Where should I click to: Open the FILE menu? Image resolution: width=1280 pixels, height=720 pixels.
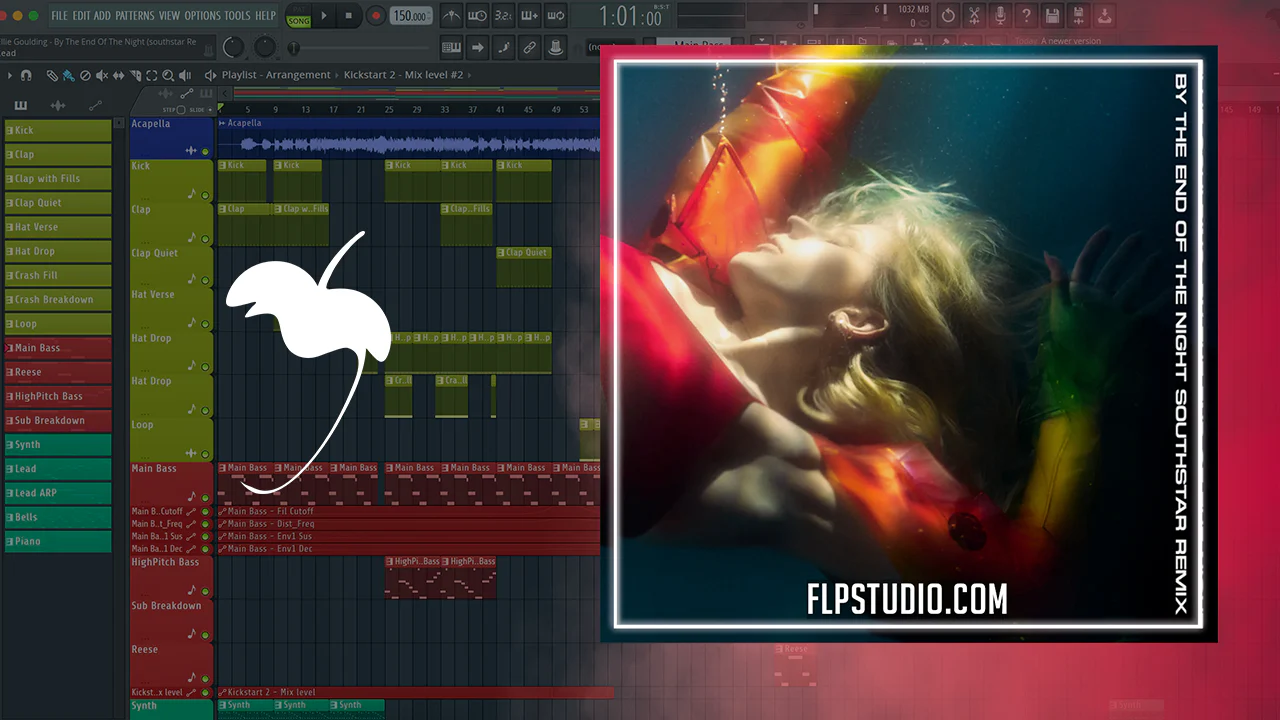point(59,16)
